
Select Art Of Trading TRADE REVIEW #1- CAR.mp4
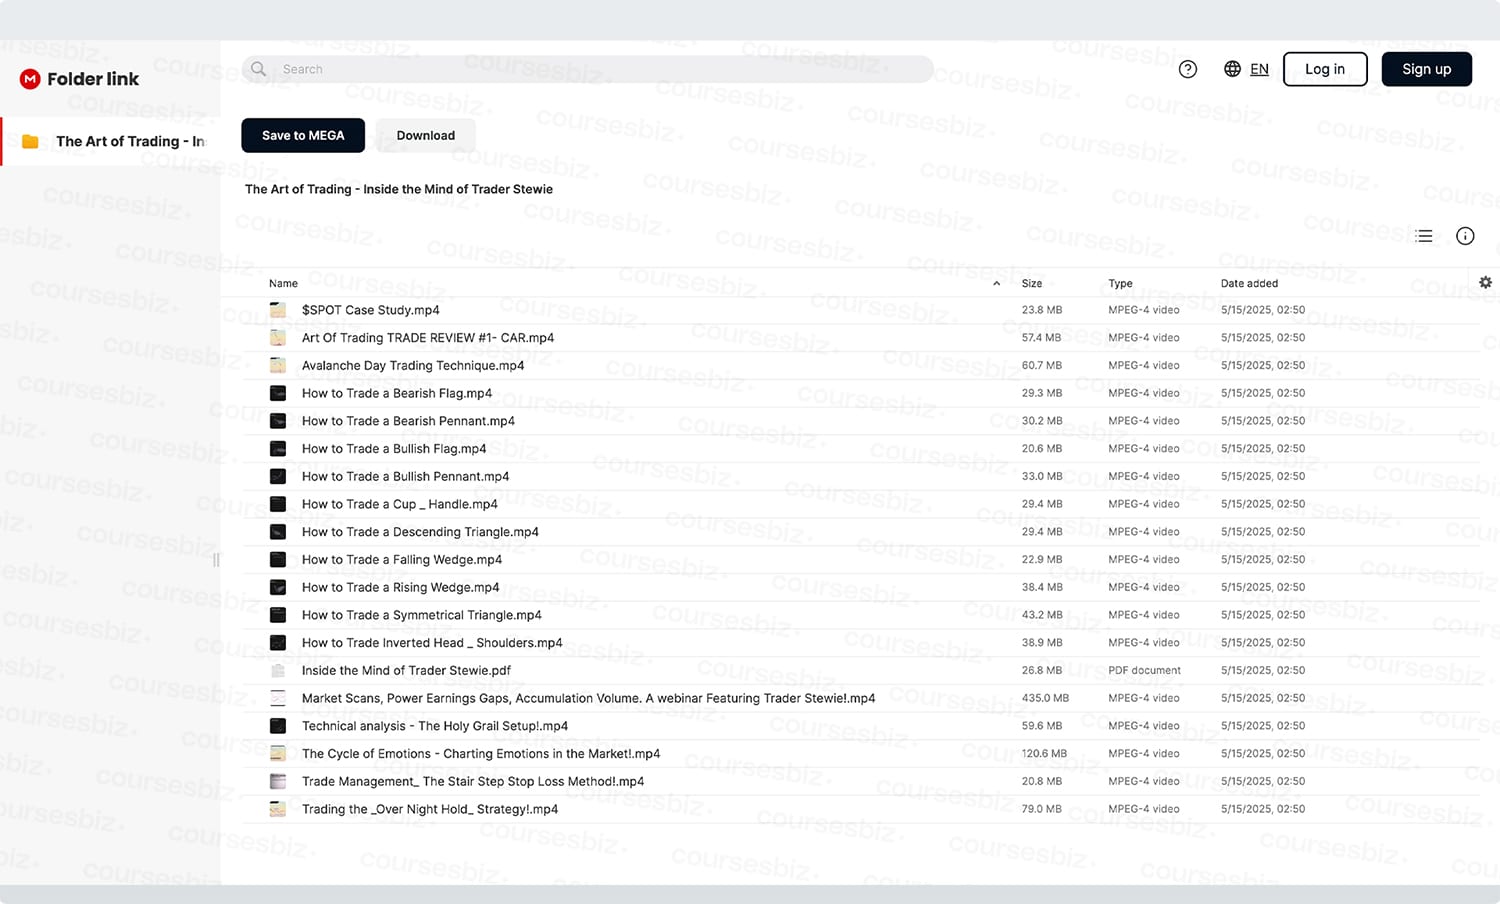tap(428, 338)
